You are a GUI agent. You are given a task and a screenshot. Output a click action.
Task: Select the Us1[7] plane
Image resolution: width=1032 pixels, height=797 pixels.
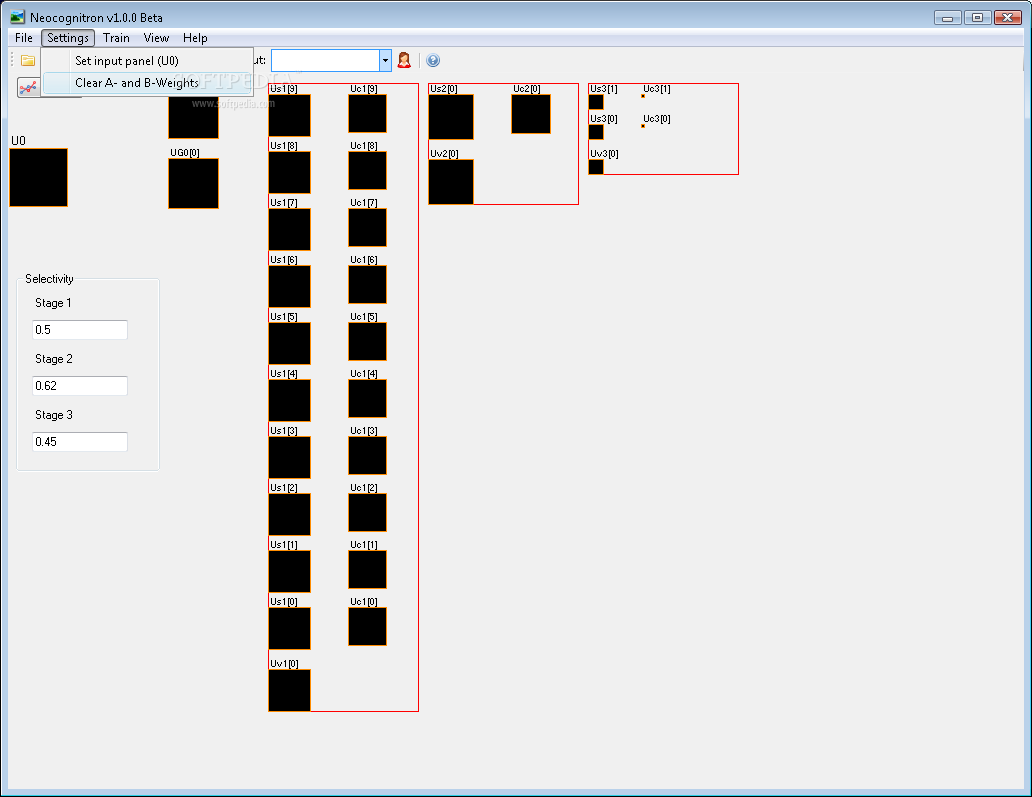290,230
